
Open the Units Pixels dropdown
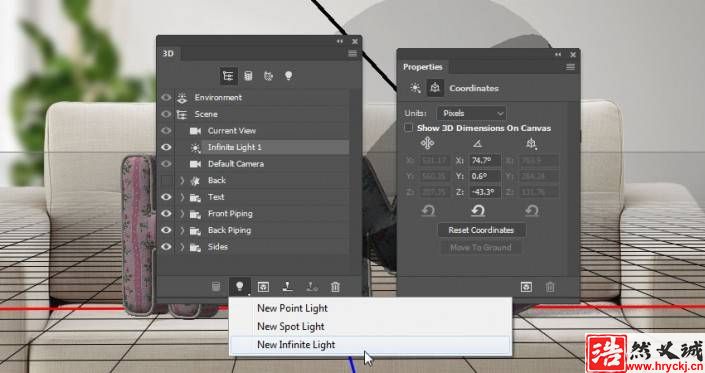[x=472, y=113]
